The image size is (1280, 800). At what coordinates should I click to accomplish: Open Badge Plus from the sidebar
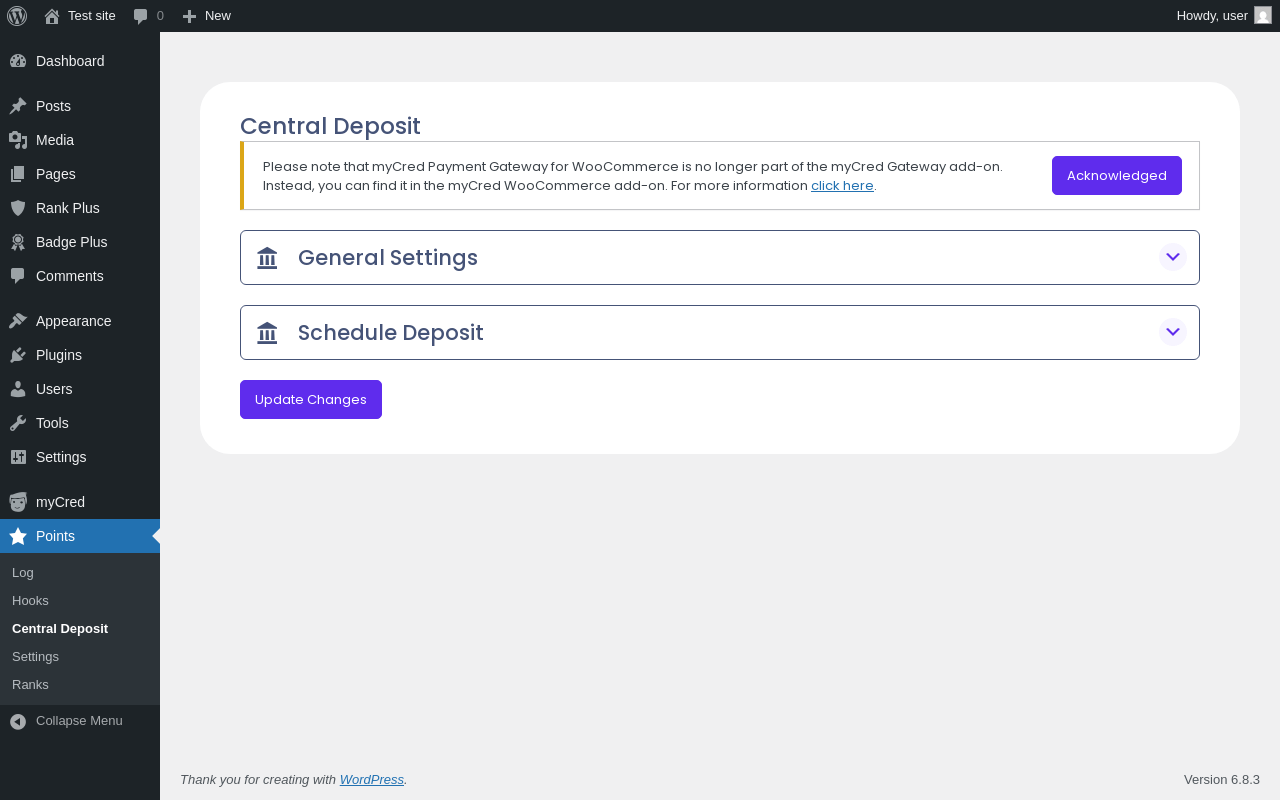click(71, 242)
